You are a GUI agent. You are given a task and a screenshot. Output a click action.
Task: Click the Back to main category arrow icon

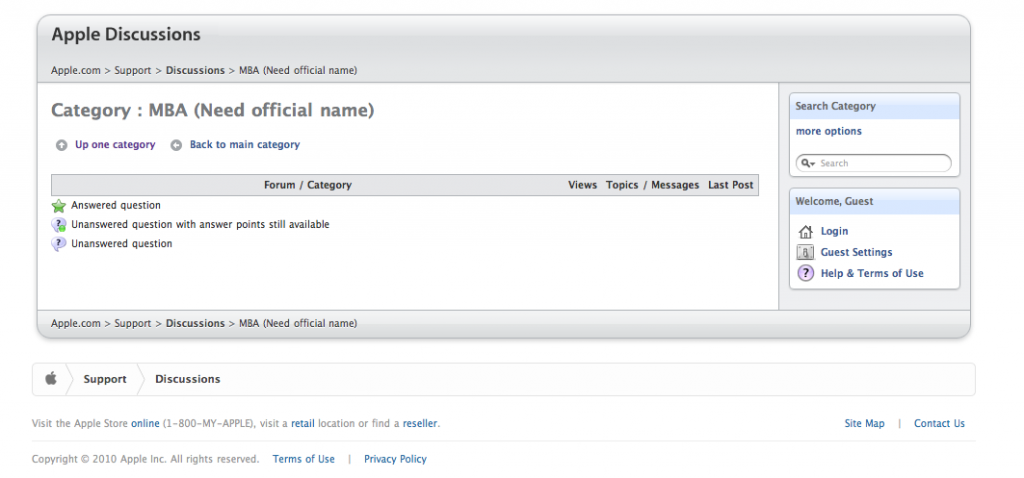pyautogui.click(x=176, y=146)
